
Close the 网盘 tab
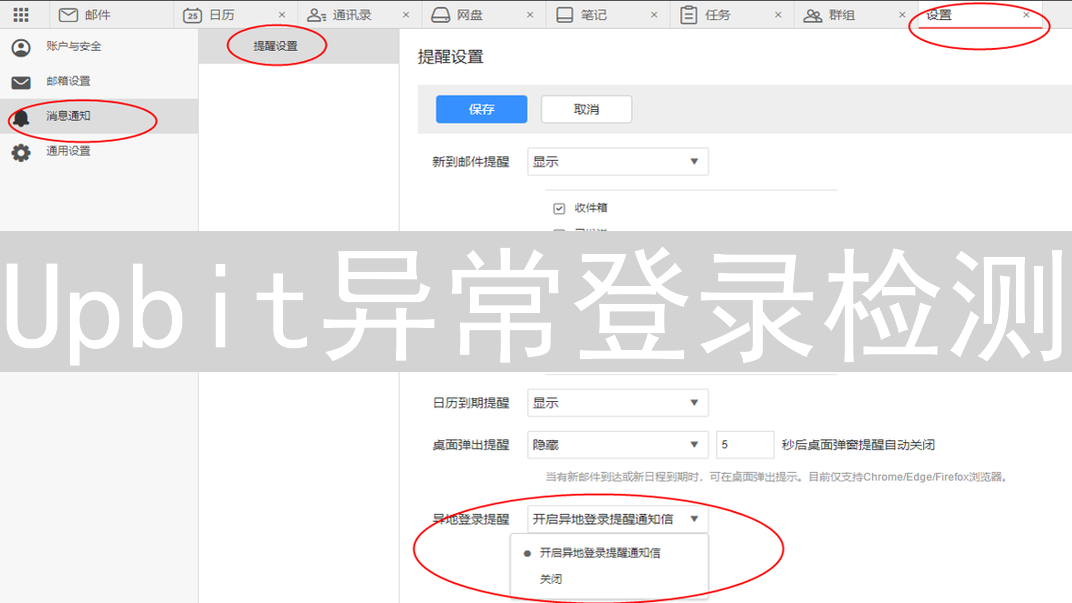pos(530,15)
